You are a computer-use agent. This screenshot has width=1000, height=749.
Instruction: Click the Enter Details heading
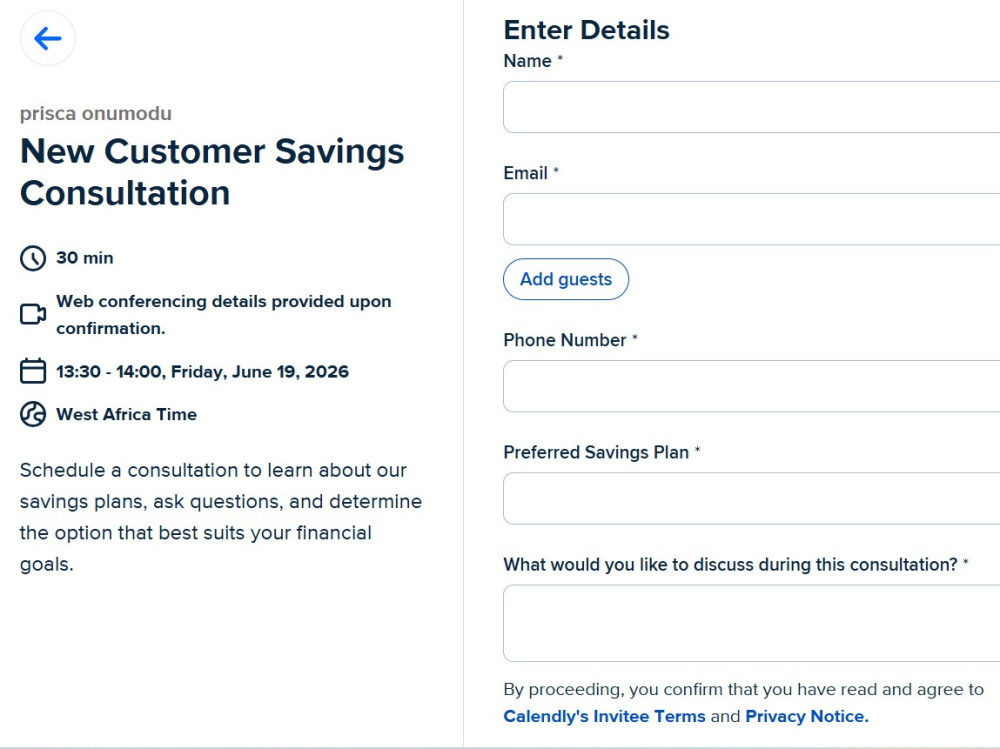[586, 30]
